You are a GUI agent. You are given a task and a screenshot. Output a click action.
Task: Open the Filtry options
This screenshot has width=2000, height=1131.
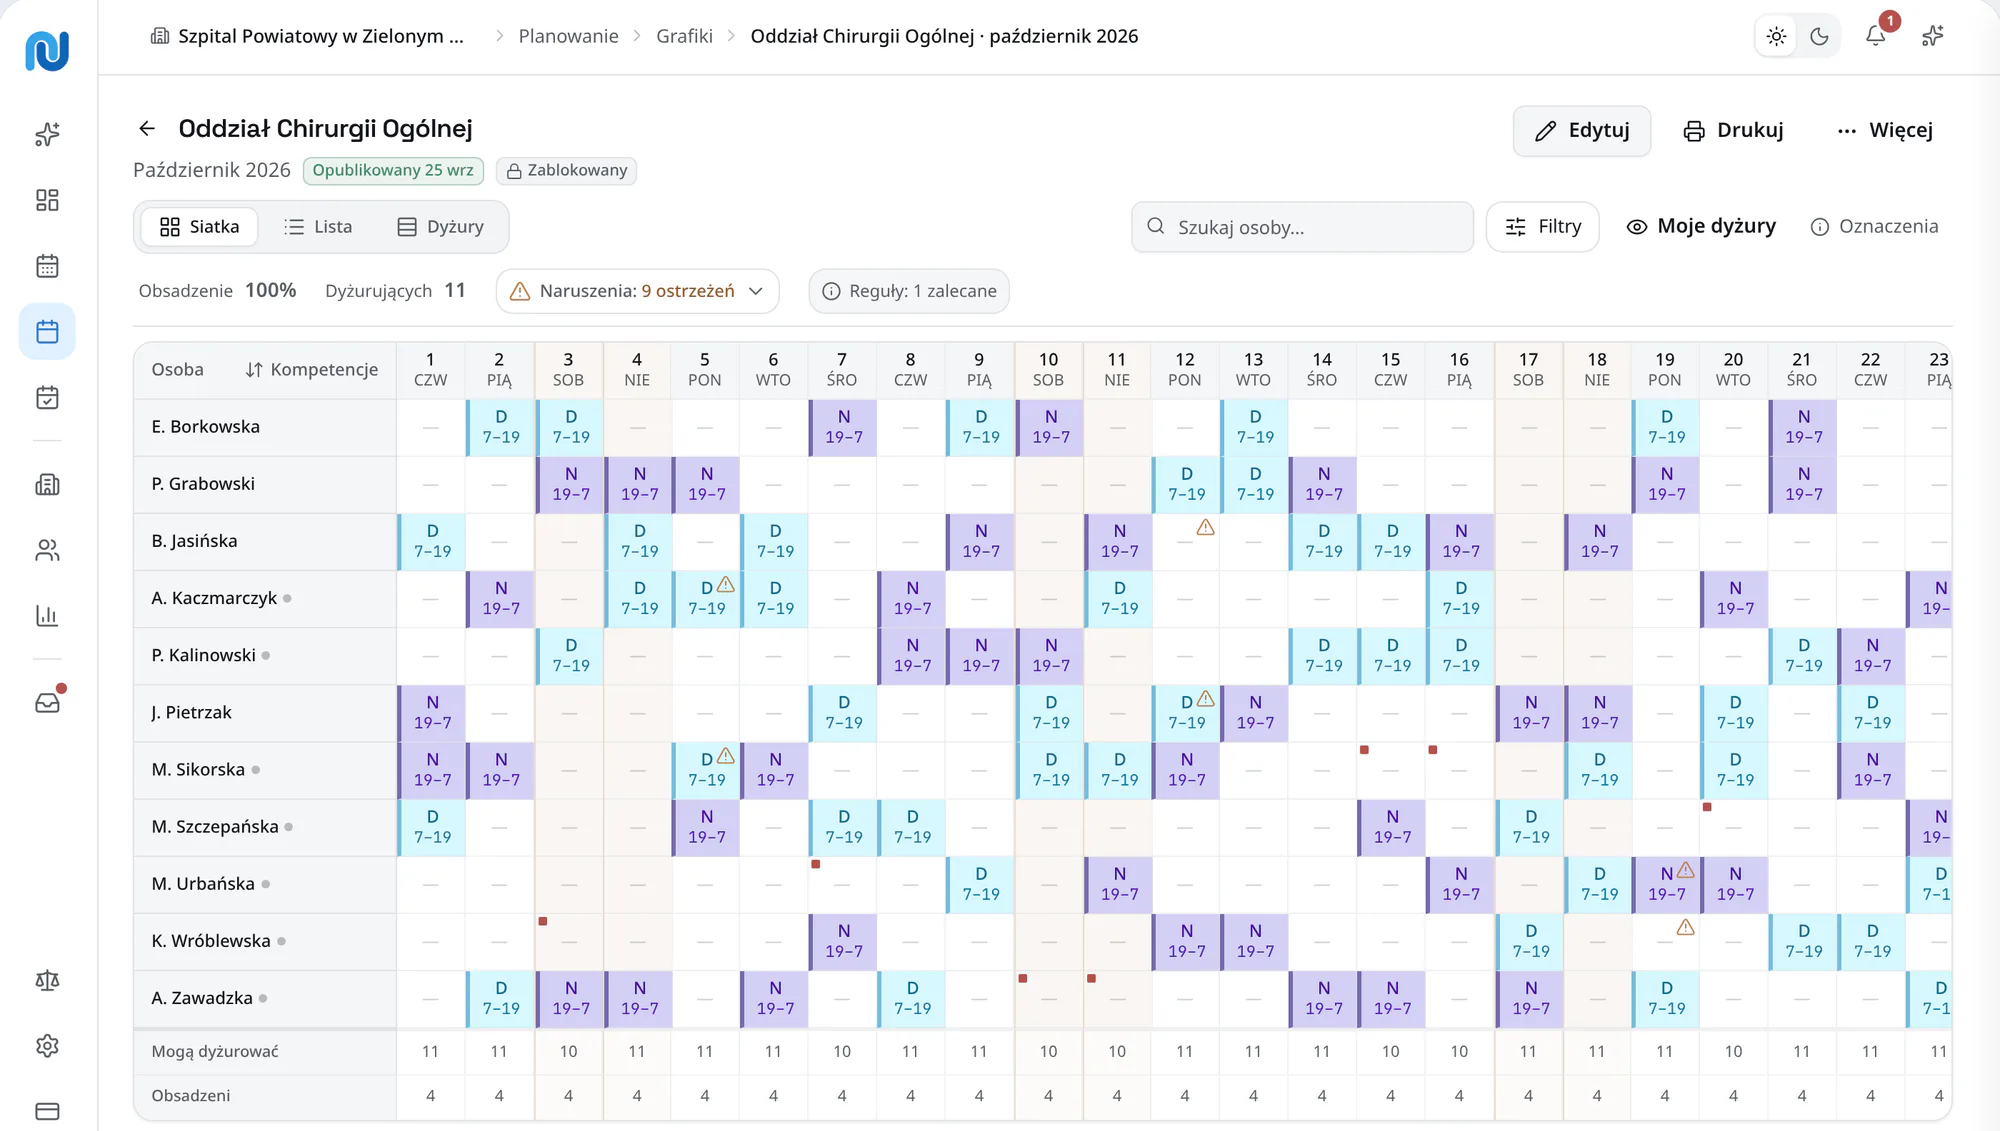click(1543, 227)
